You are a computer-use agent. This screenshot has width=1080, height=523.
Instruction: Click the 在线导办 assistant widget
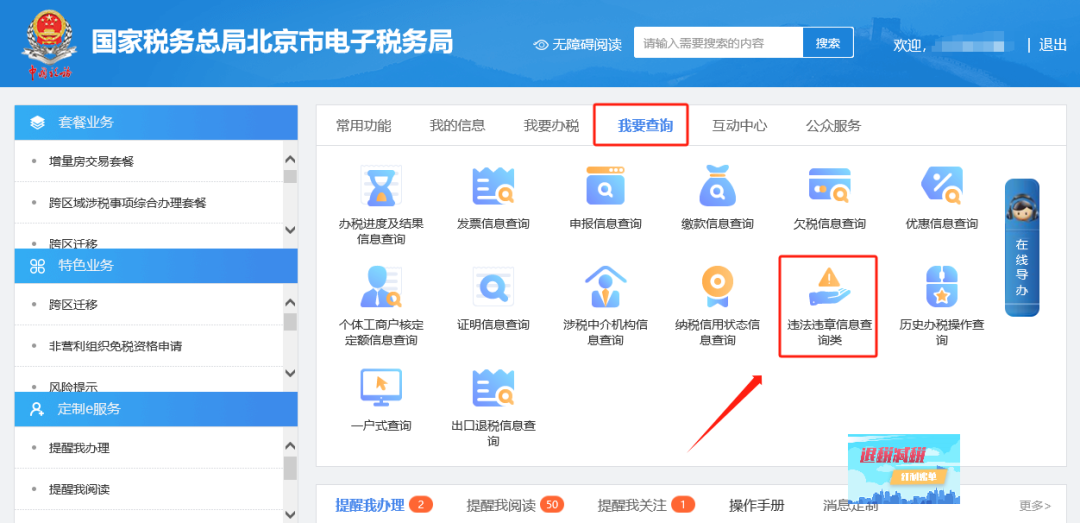click(x=1022, y=247)
